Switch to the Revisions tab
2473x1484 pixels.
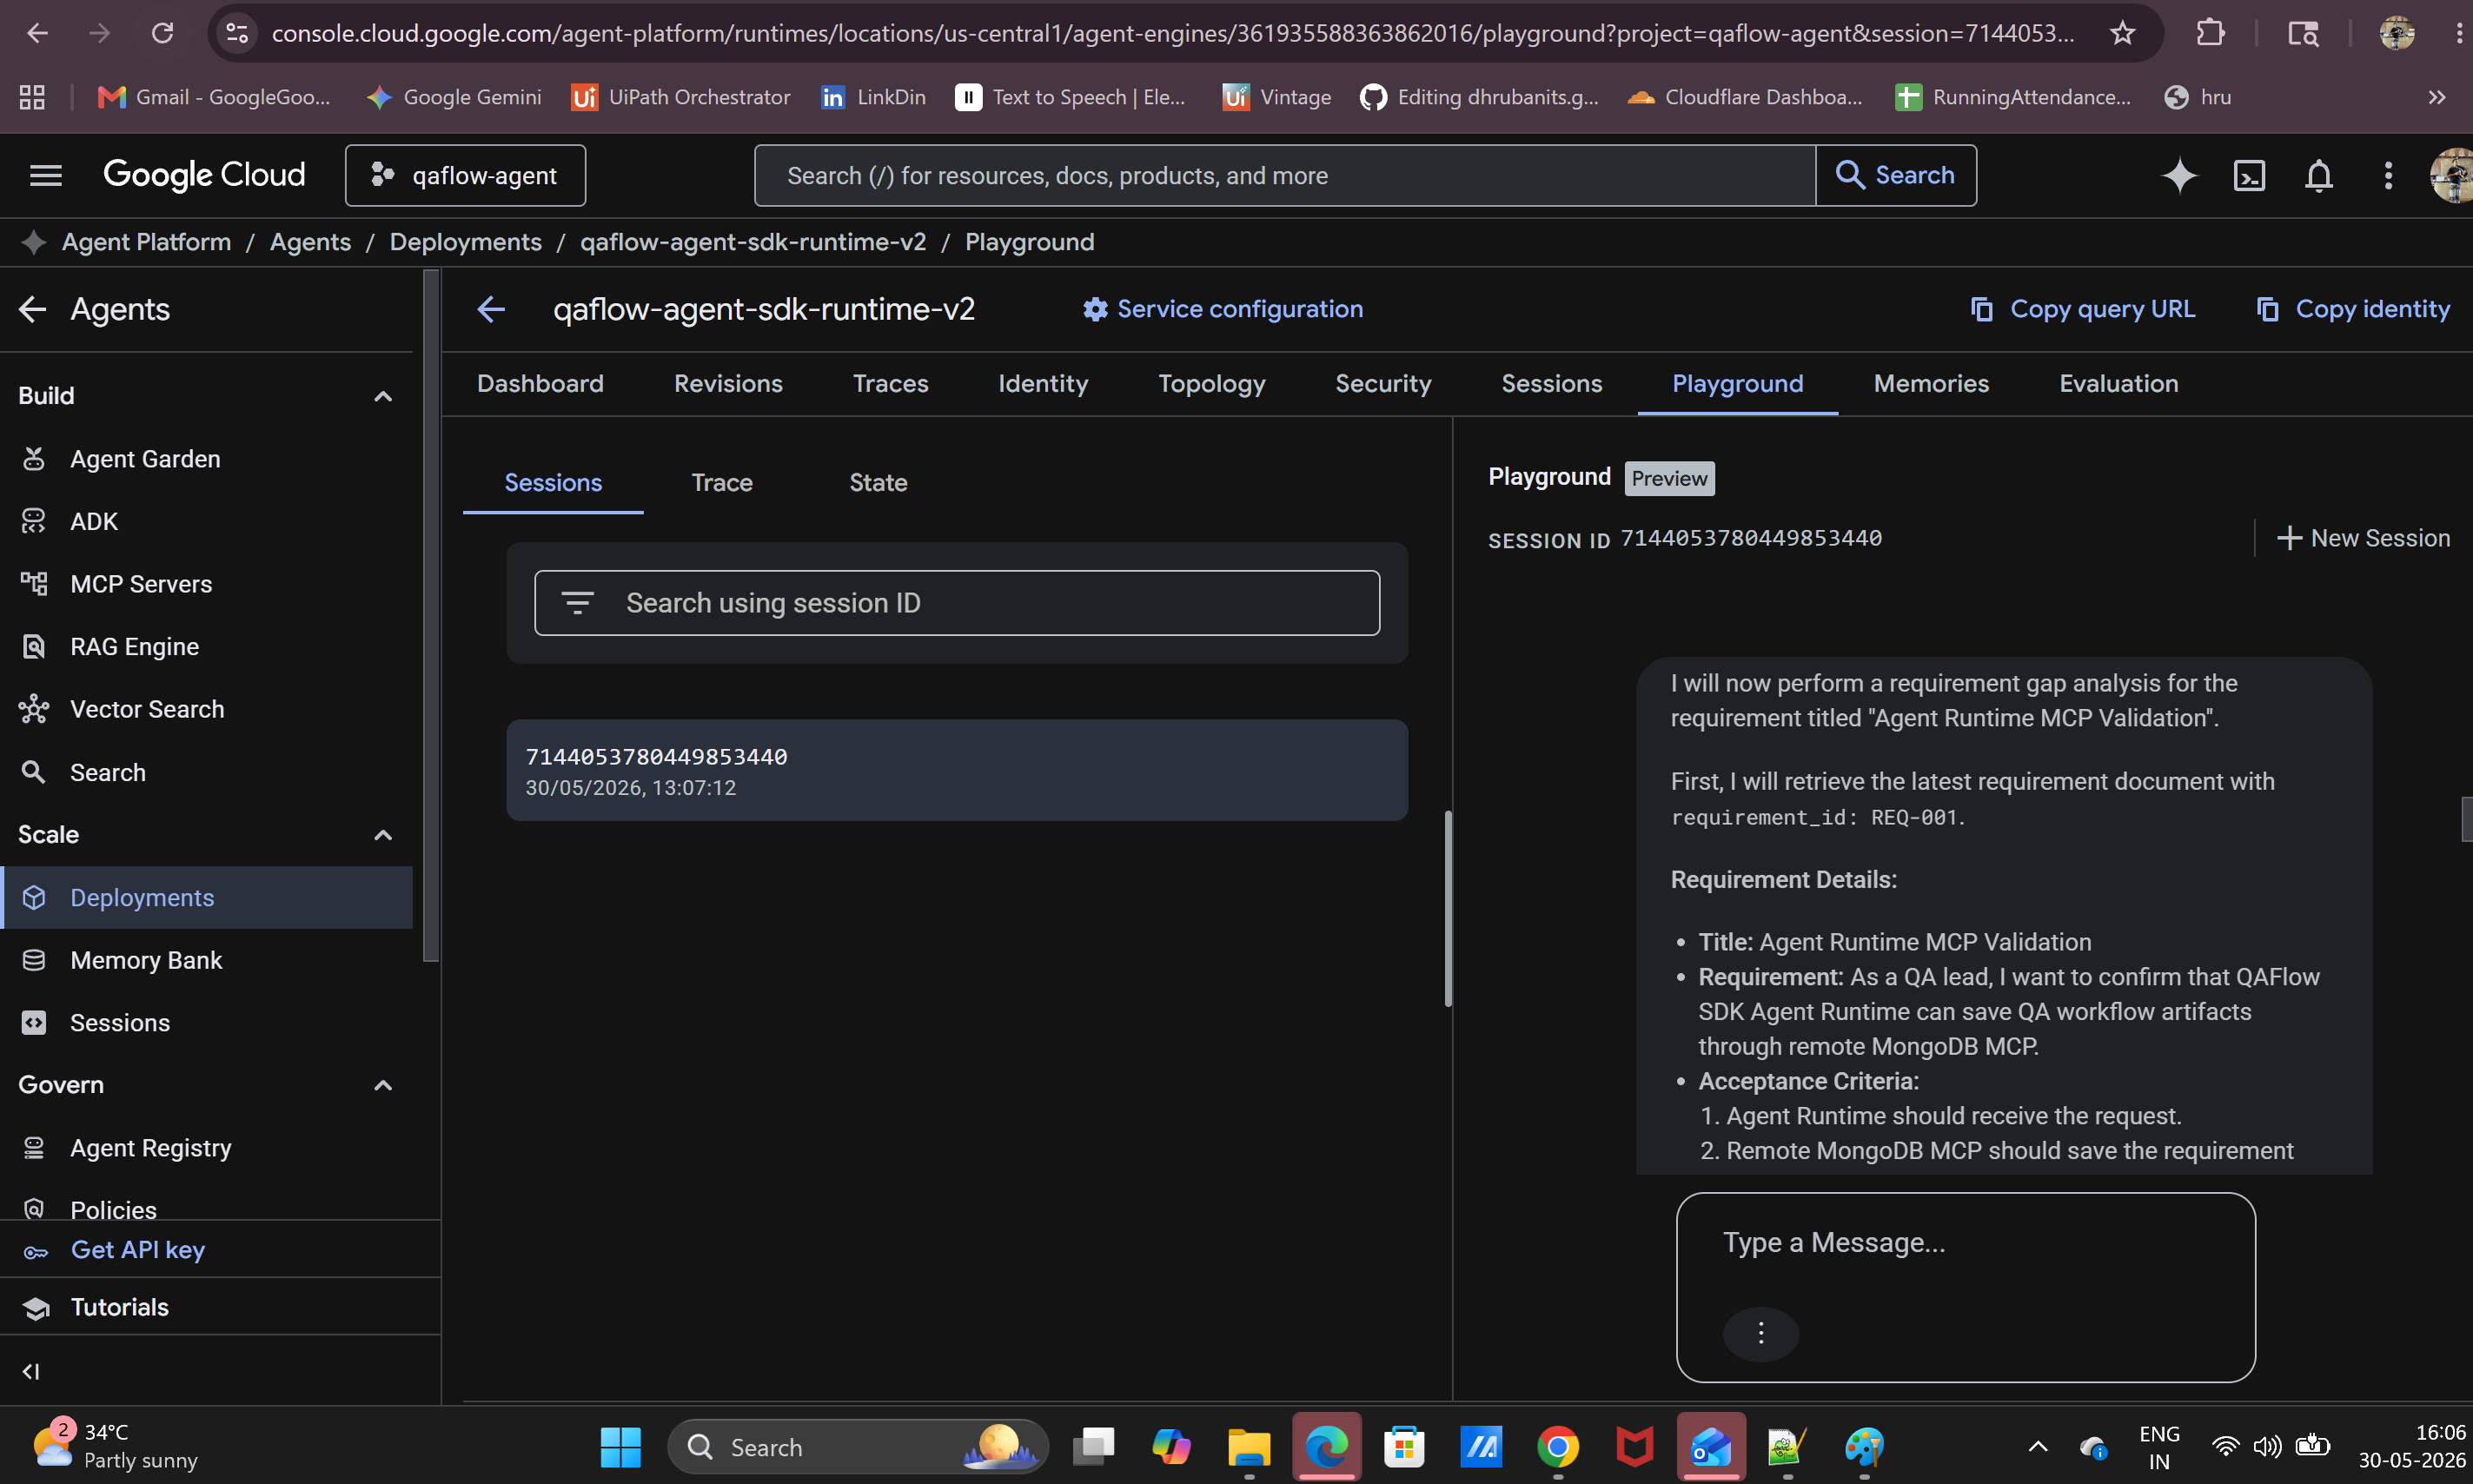point(728,384)
